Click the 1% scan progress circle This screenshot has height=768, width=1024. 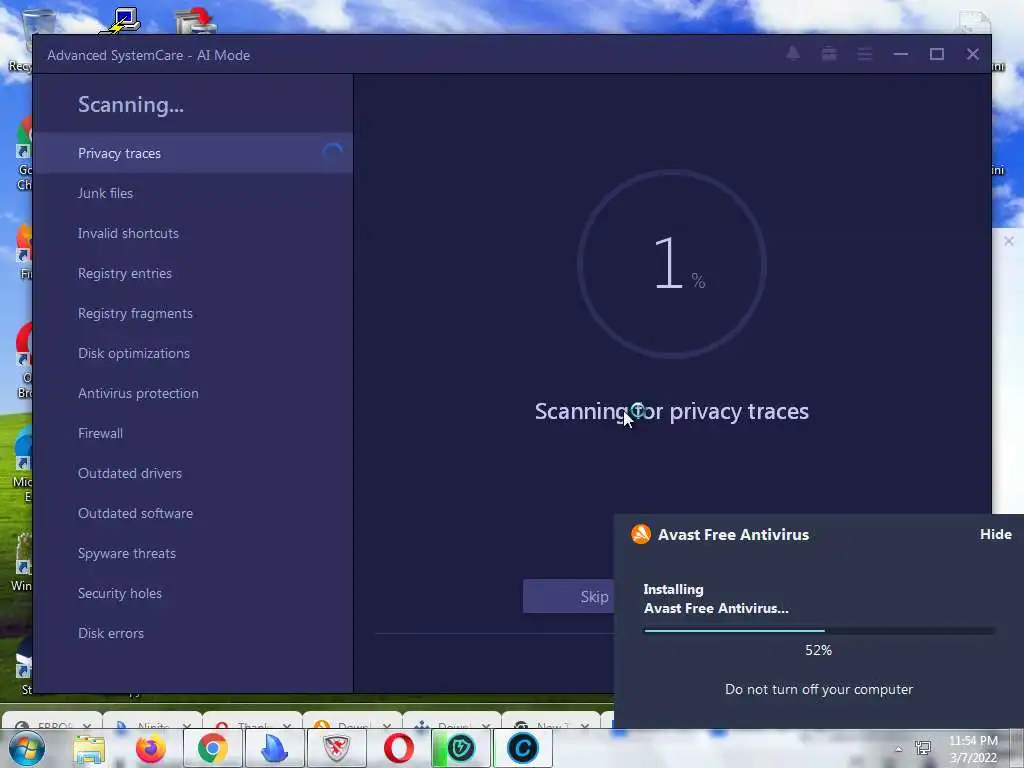pyautogui.click(x=671, y=264)
